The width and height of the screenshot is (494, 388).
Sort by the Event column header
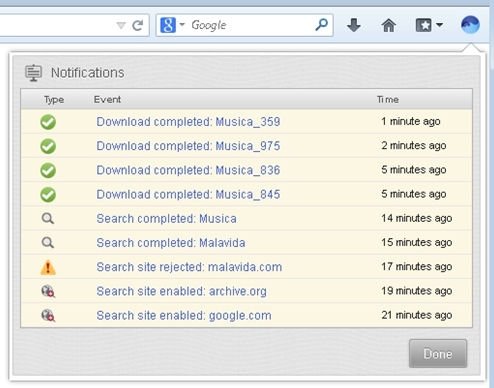(107, 99)
